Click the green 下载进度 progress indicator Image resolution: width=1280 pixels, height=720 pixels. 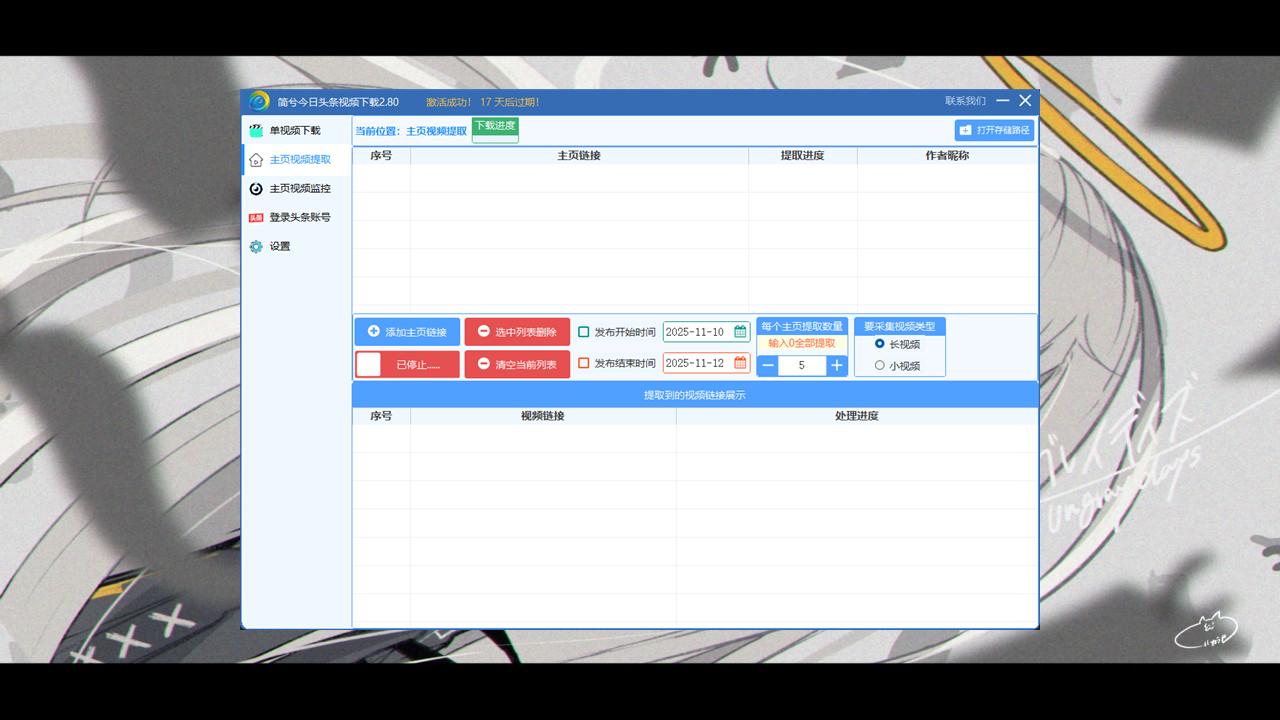pyautogui.click(x=495, y=130)
